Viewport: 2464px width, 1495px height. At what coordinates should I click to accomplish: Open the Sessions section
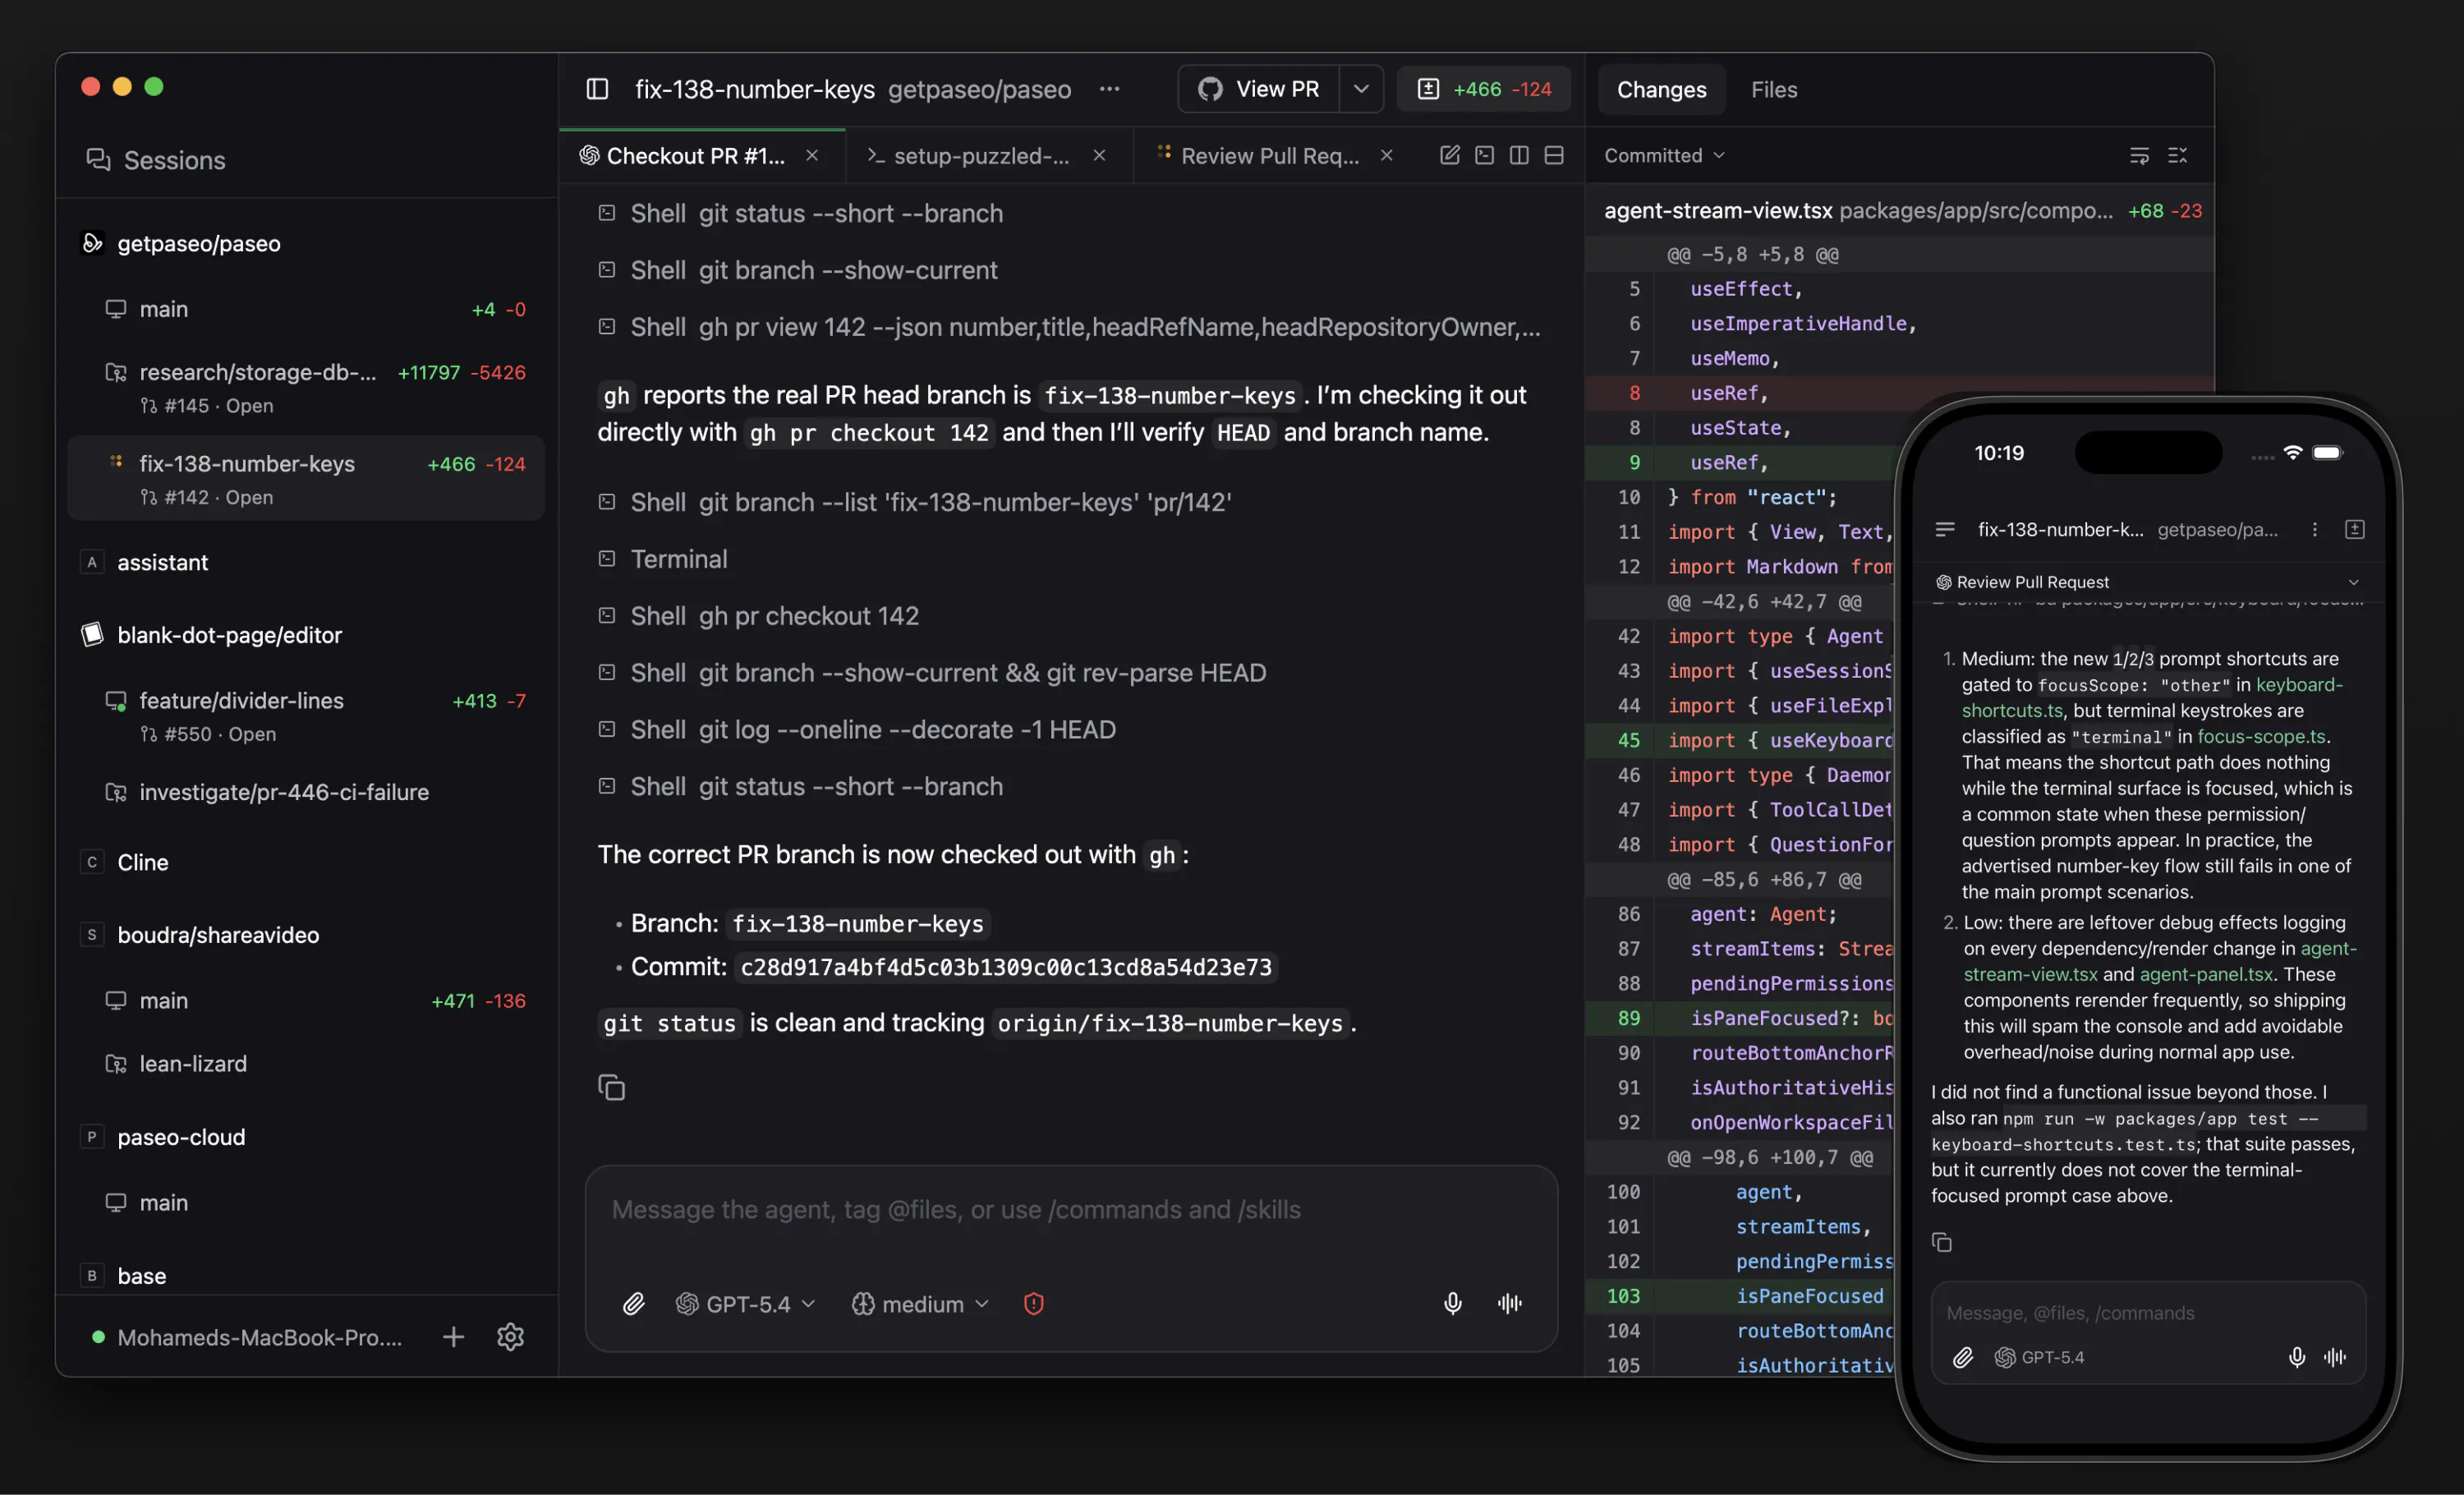pos(156,160)
